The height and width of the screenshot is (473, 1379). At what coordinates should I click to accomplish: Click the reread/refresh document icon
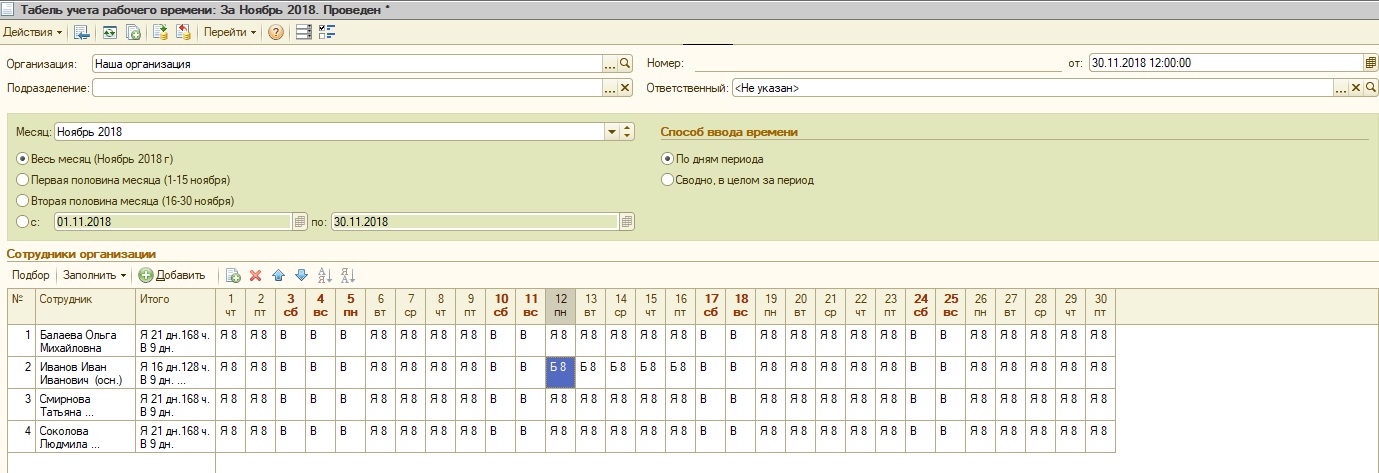pos(110,32)
